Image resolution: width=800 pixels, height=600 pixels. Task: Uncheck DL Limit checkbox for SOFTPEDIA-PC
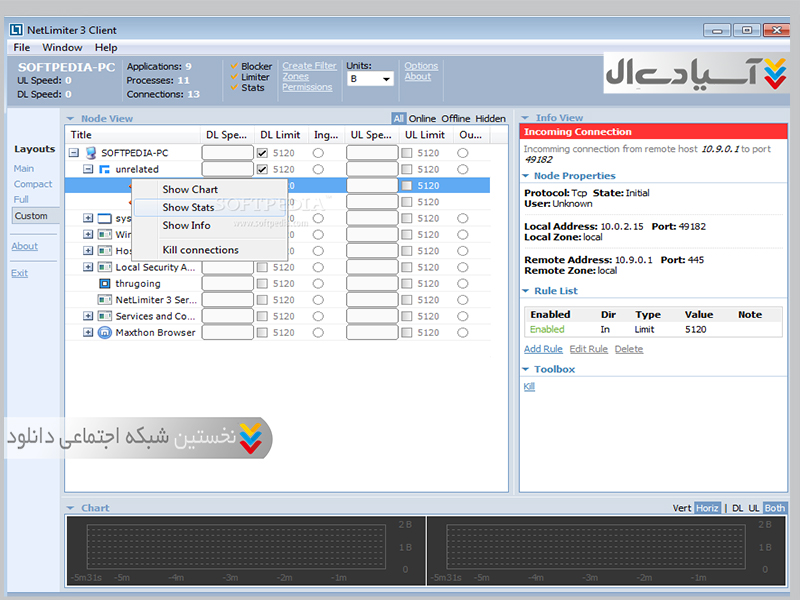pos(262,153)
